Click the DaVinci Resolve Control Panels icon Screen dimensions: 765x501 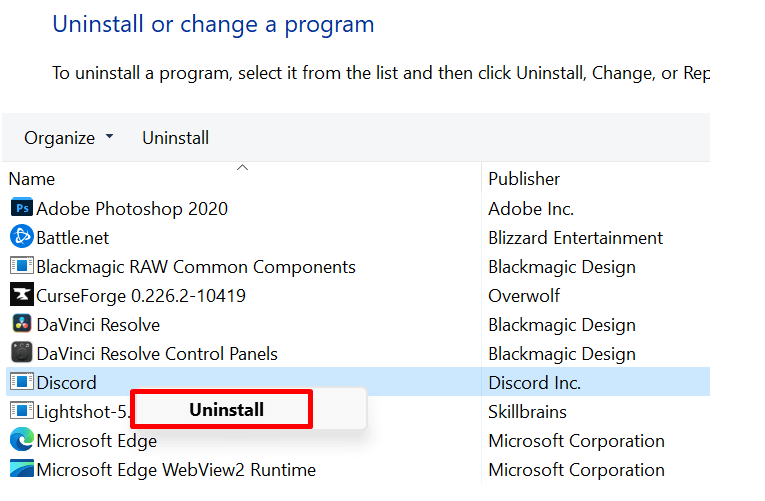[21, 354]
